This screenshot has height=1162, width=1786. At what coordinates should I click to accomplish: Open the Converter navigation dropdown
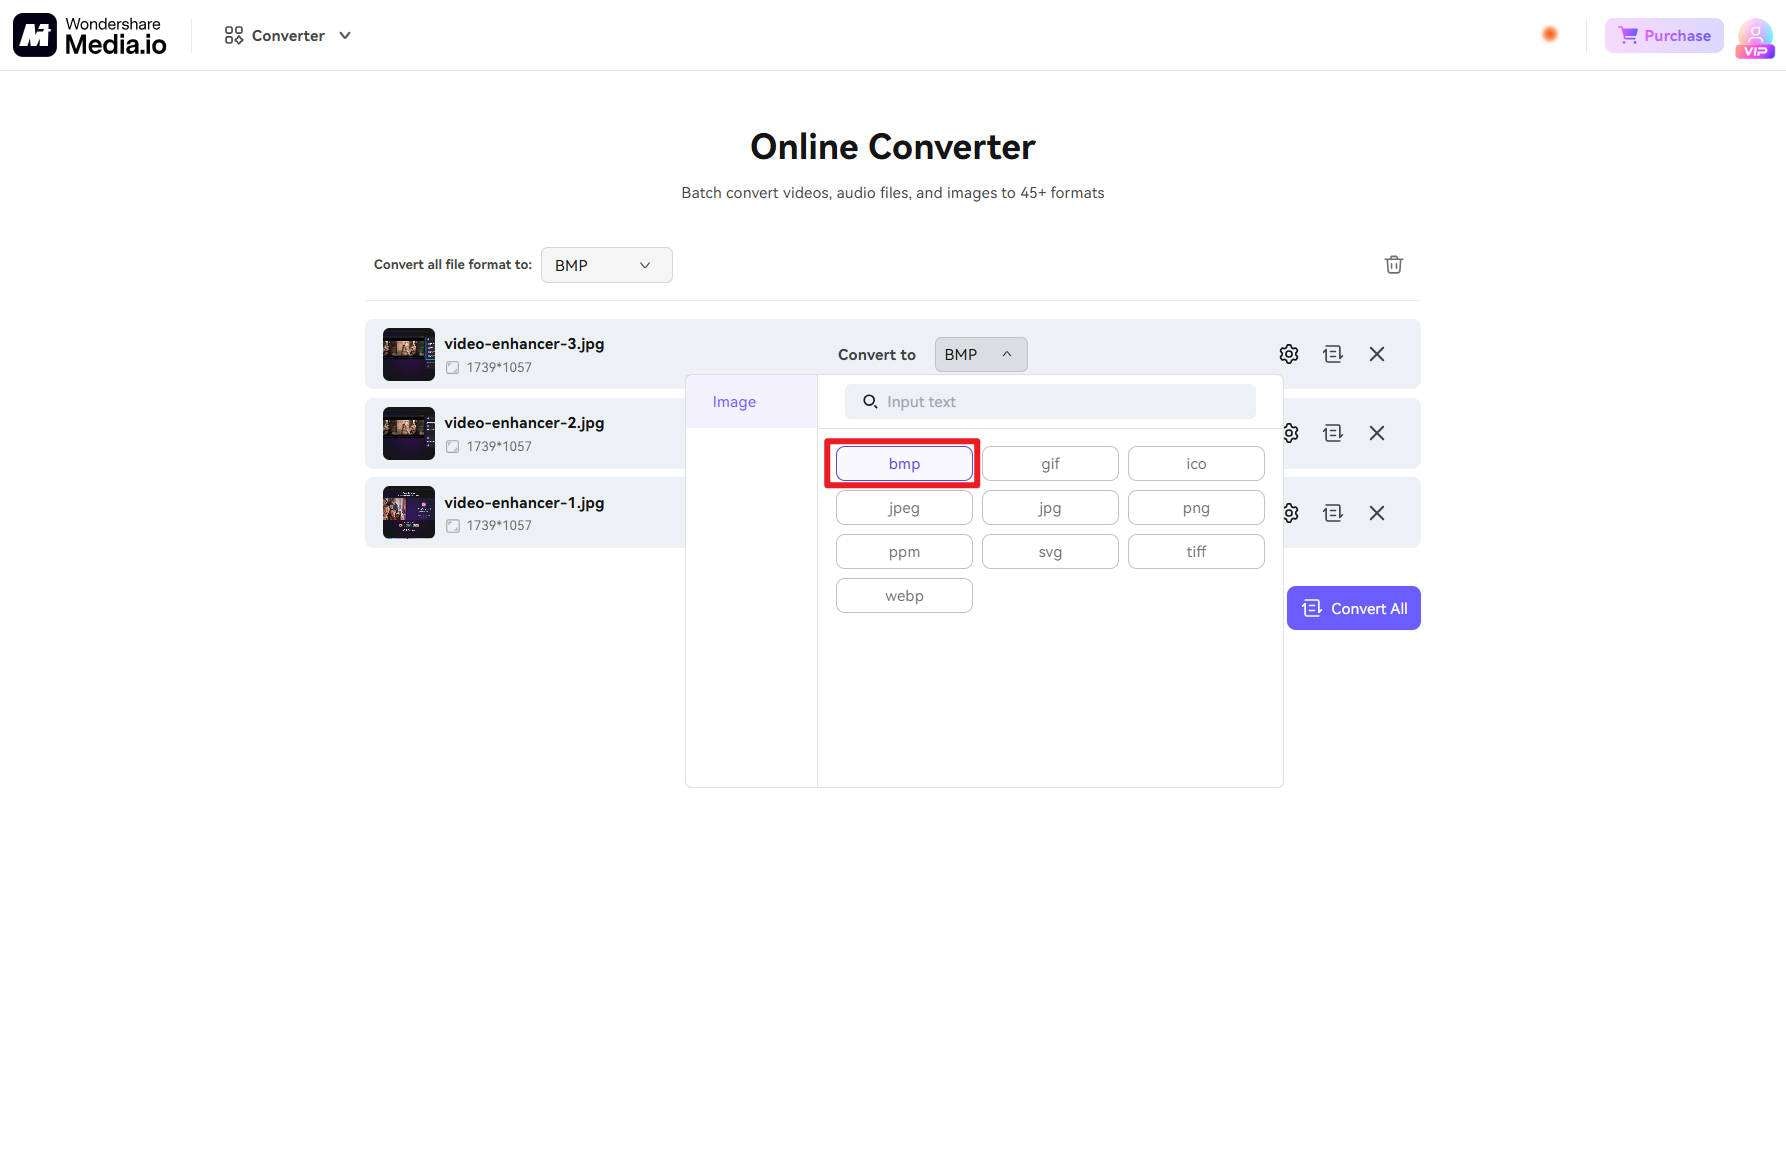point(288,35)
